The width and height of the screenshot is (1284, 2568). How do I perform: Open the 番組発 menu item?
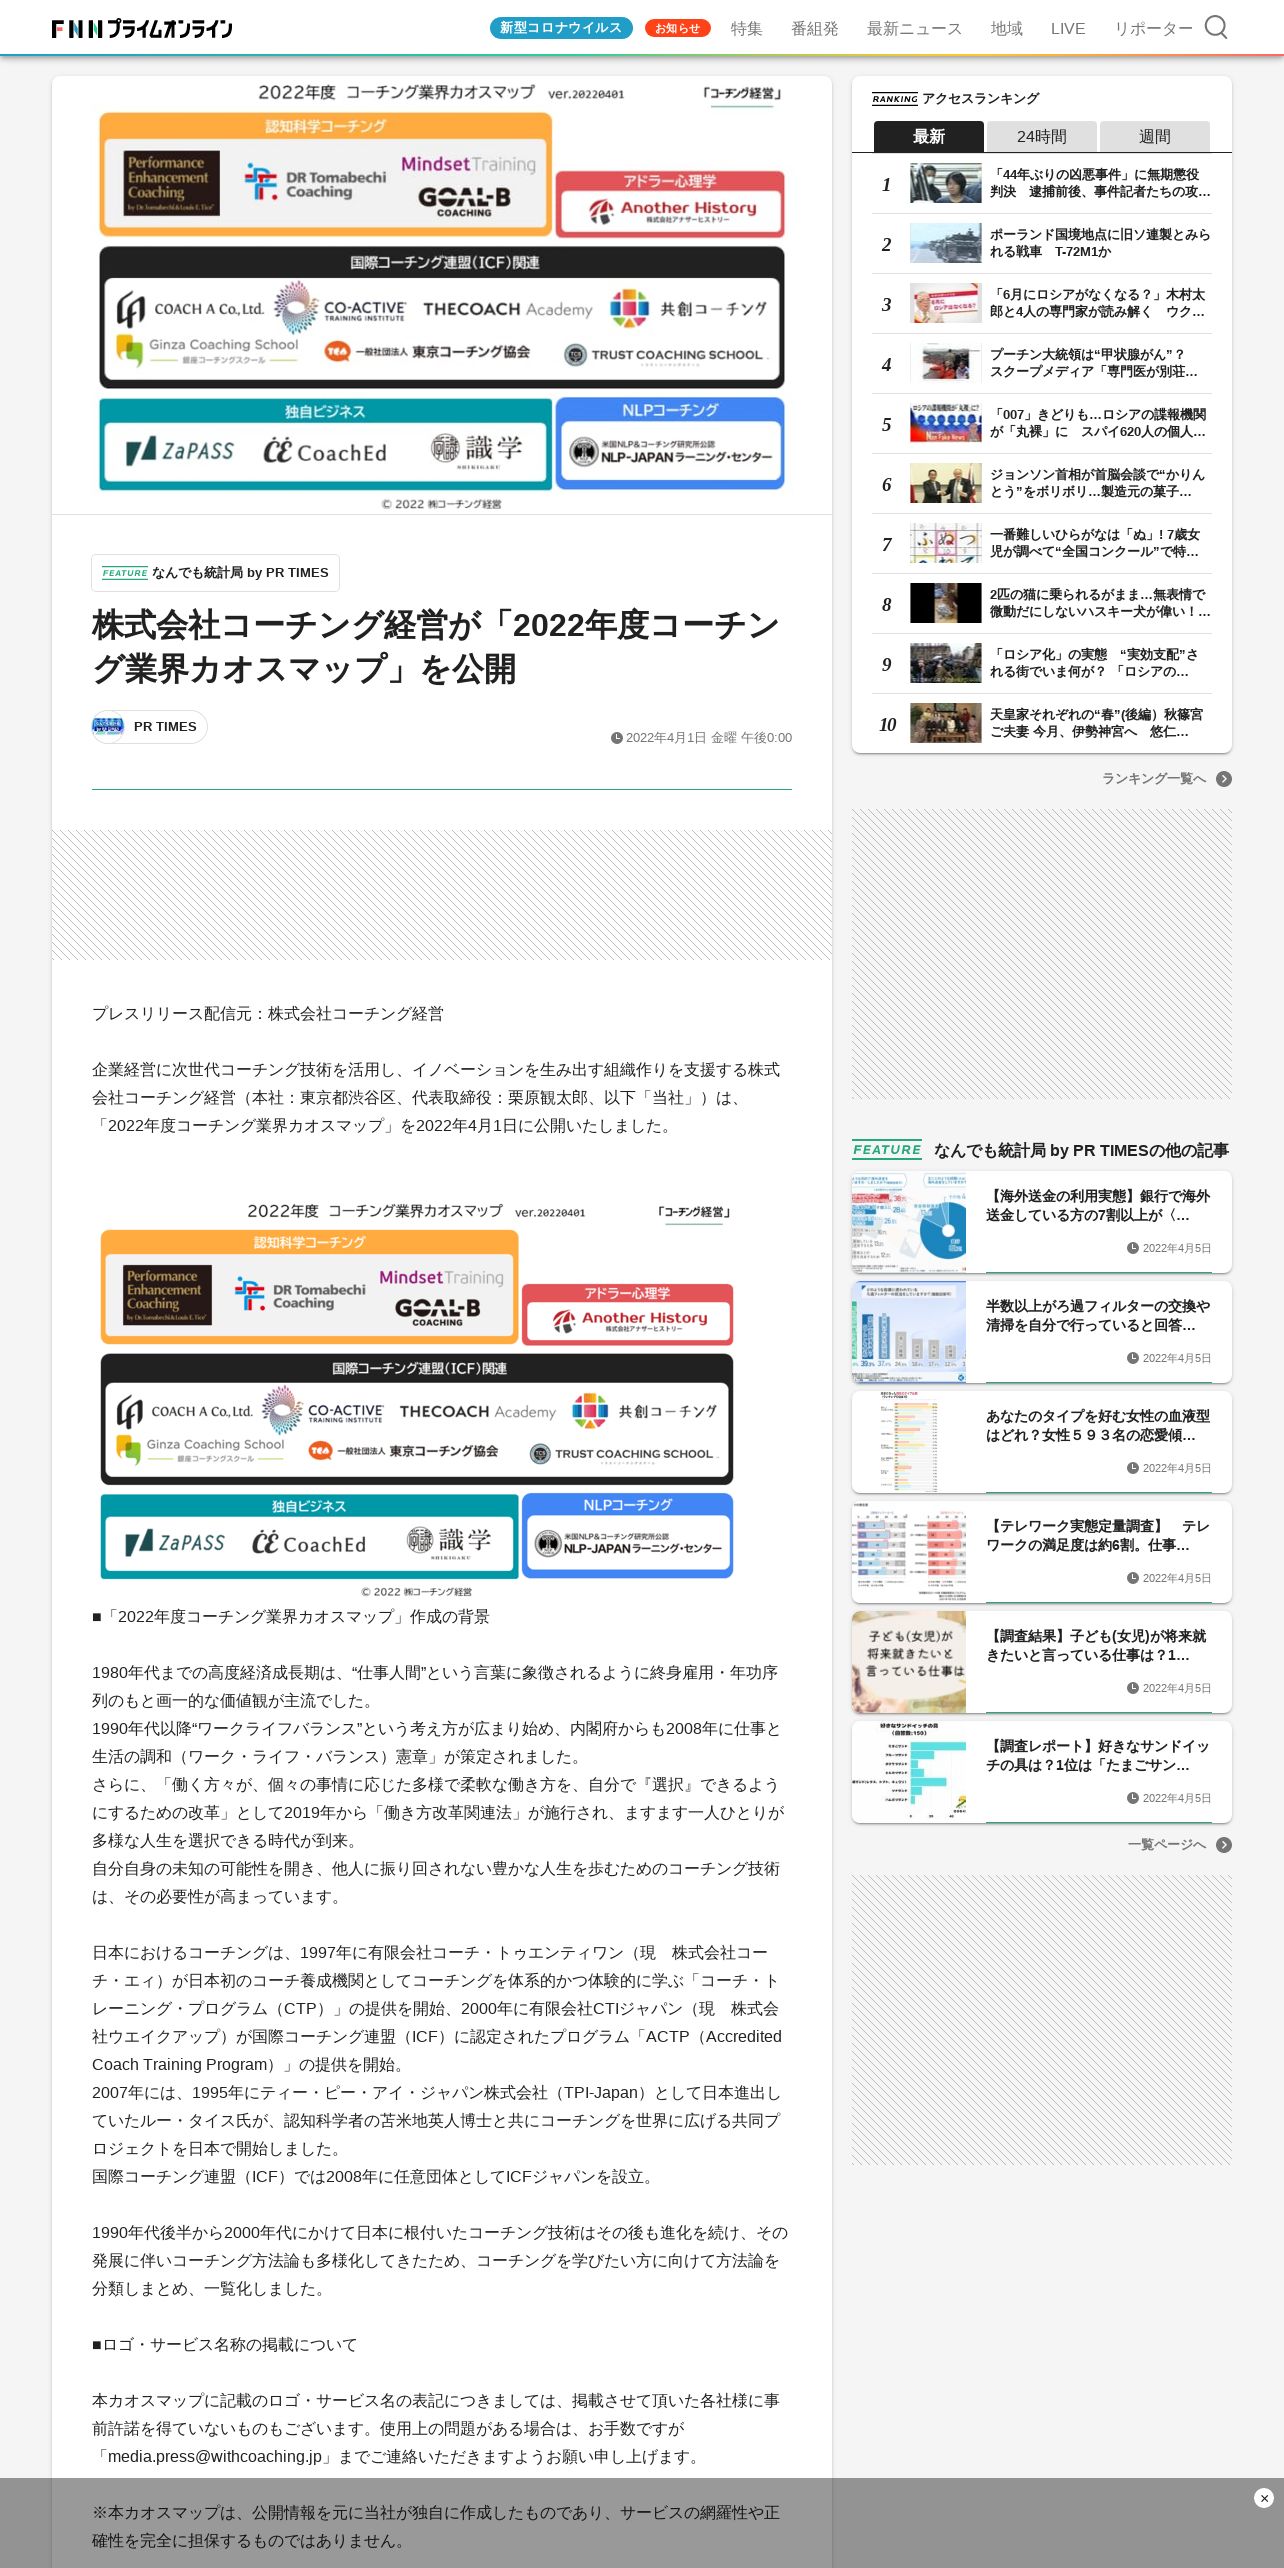pos(815,28)
